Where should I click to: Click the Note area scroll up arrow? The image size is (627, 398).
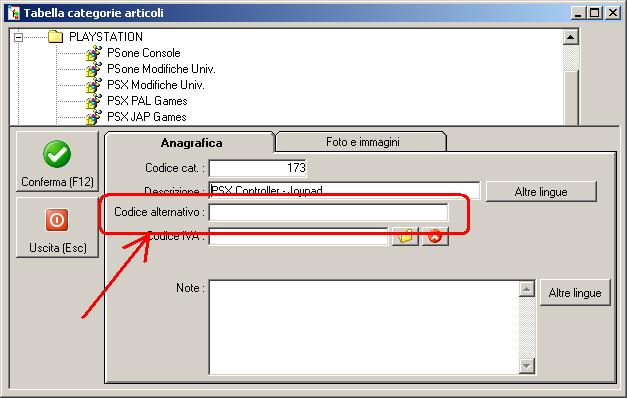coord(527,289)
